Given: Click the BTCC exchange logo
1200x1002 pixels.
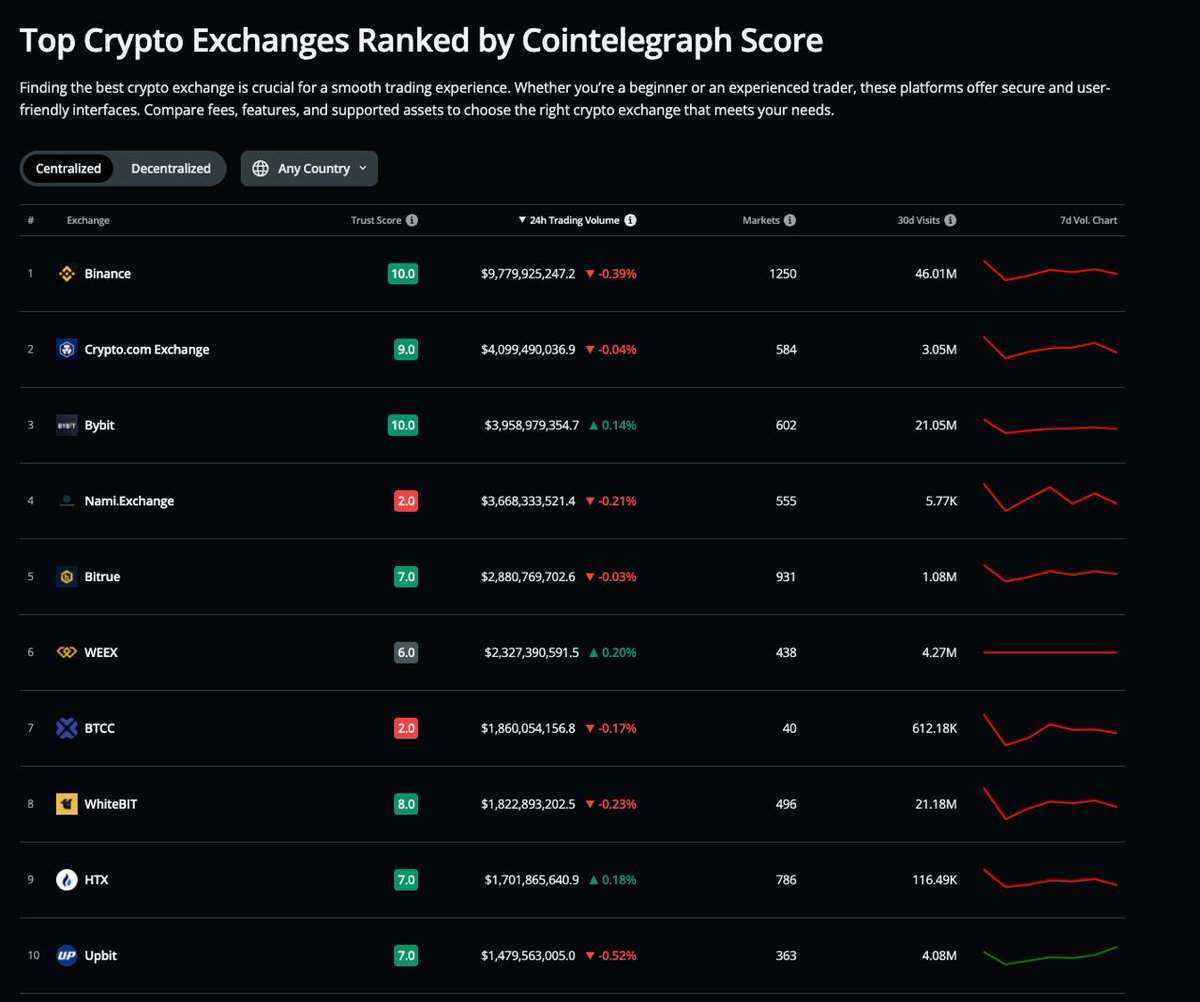Looking at the screenshot, I should click(x=68, y=728).
